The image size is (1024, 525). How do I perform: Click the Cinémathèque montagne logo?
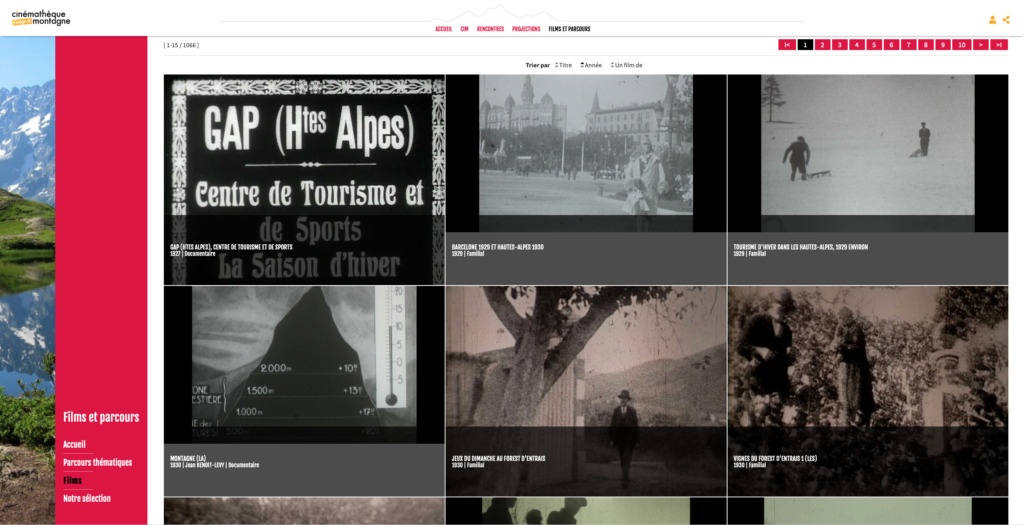(x=40, y=18)
